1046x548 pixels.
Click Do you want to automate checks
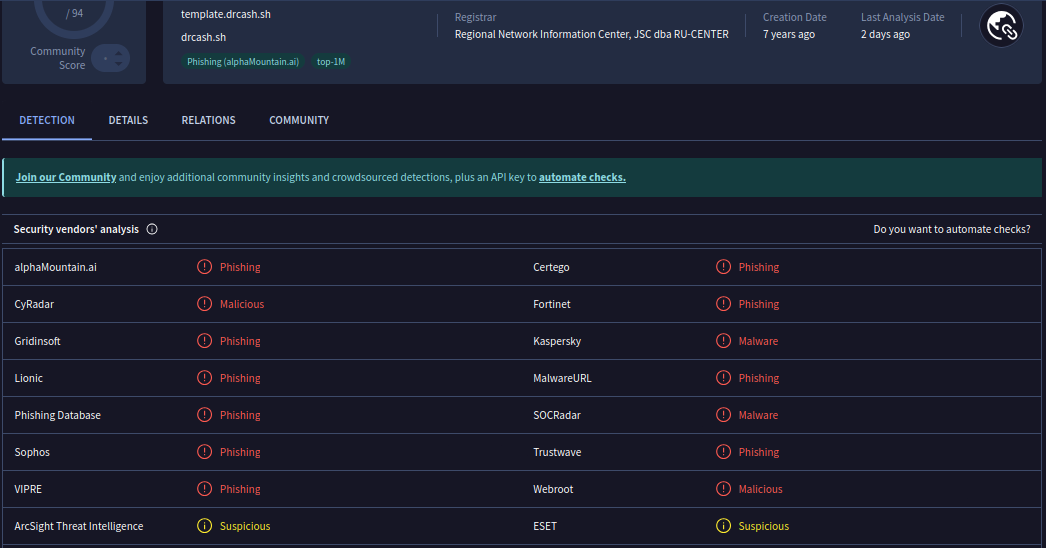(952, 229)
